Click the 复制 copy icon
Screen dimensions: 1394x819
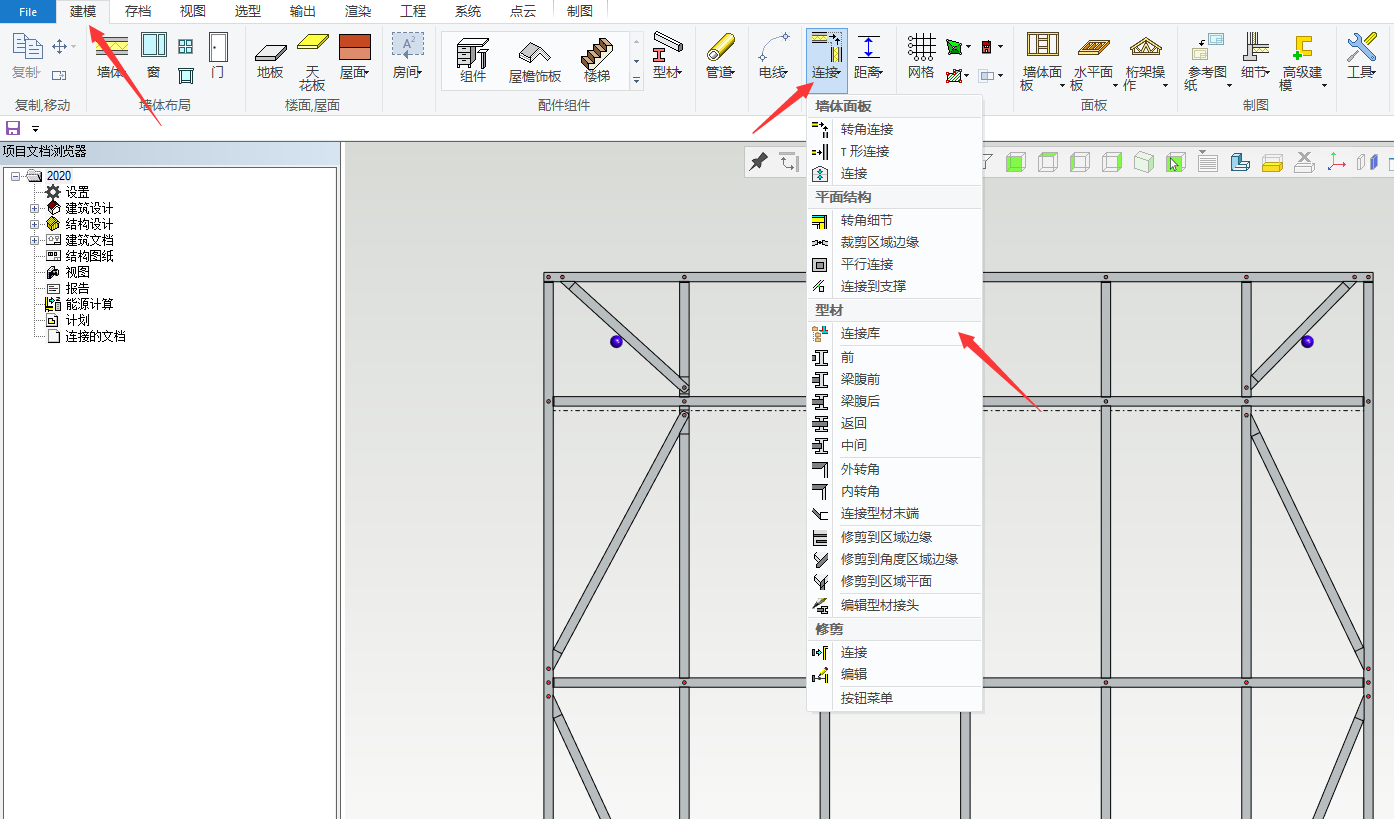pos(27,47)
